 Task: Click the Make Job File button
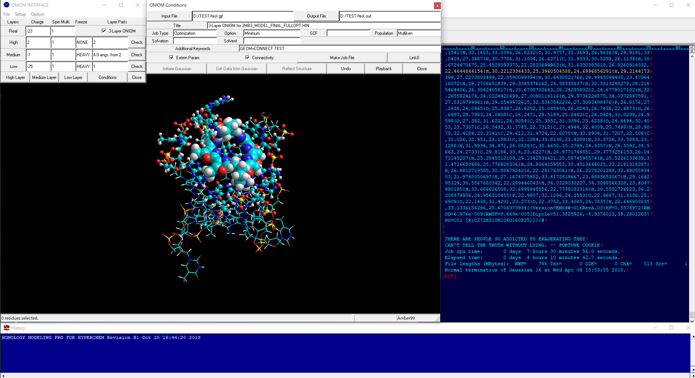tap(342, 58)
